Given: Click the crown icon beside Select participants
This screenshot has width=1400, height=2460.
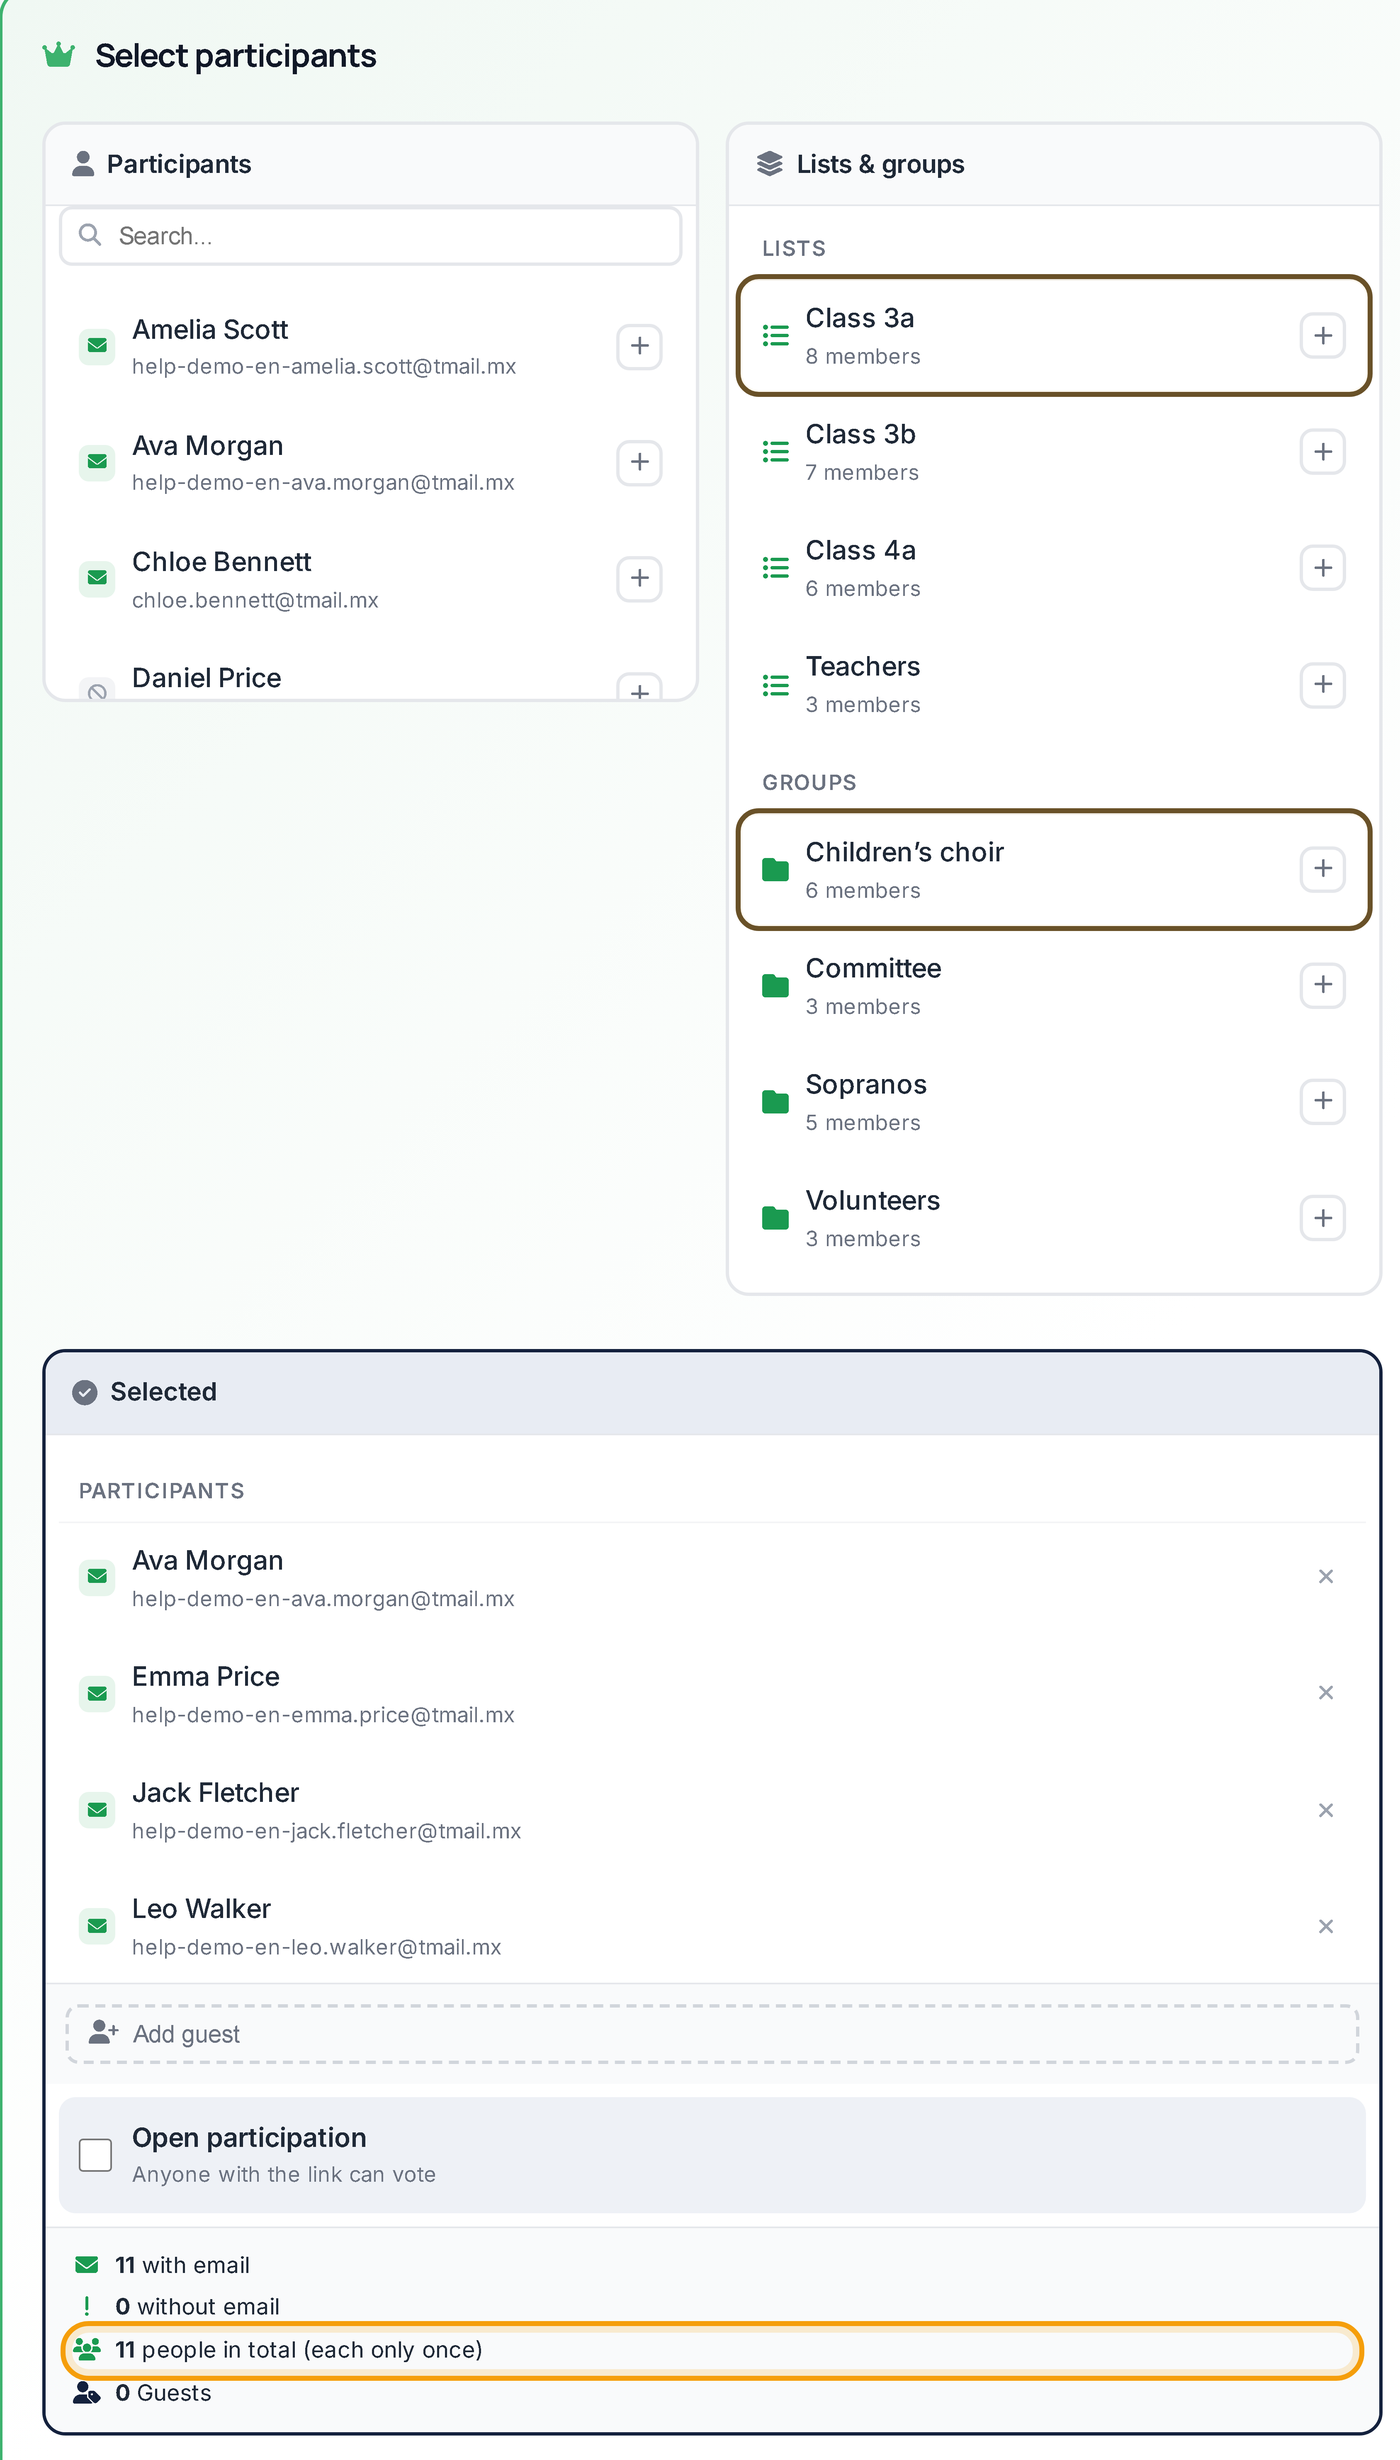Looking at the screenshot, I should click(59, 54).
